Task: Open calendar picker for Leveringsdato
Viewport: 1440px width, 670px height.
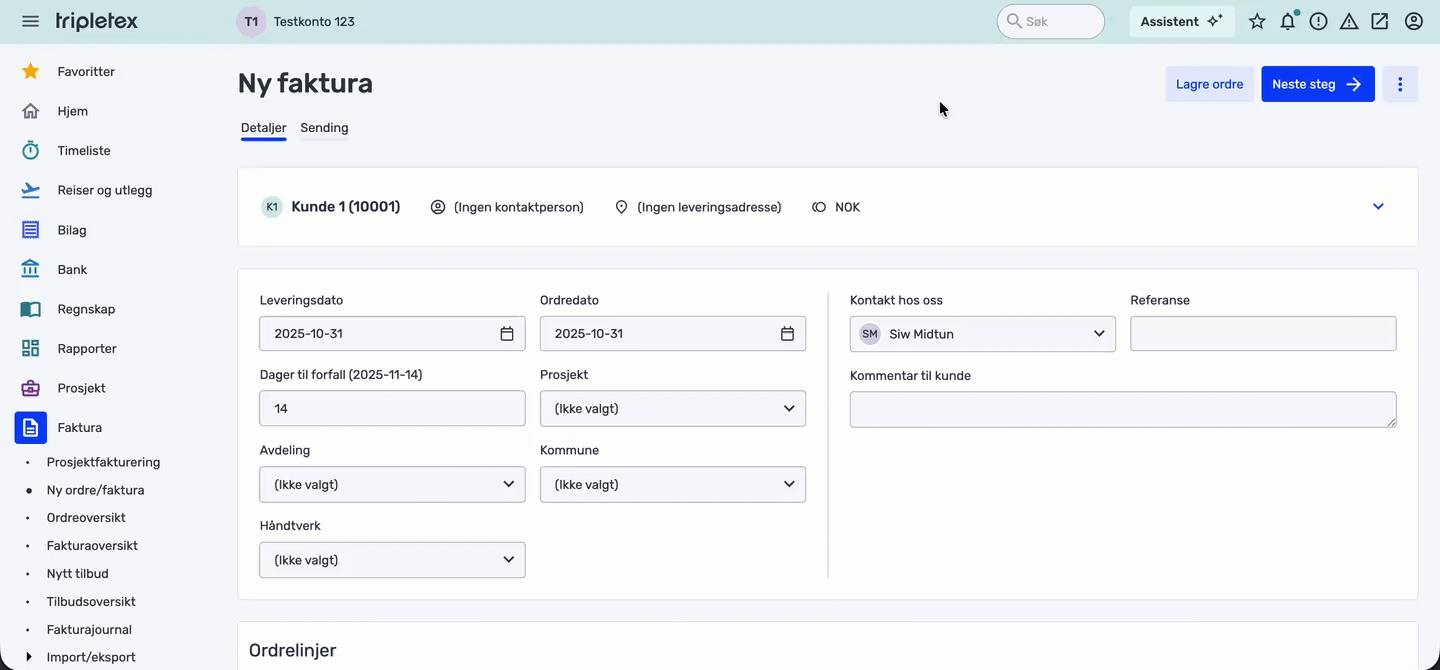Action: pyautogui.click(x=507, y=334)
